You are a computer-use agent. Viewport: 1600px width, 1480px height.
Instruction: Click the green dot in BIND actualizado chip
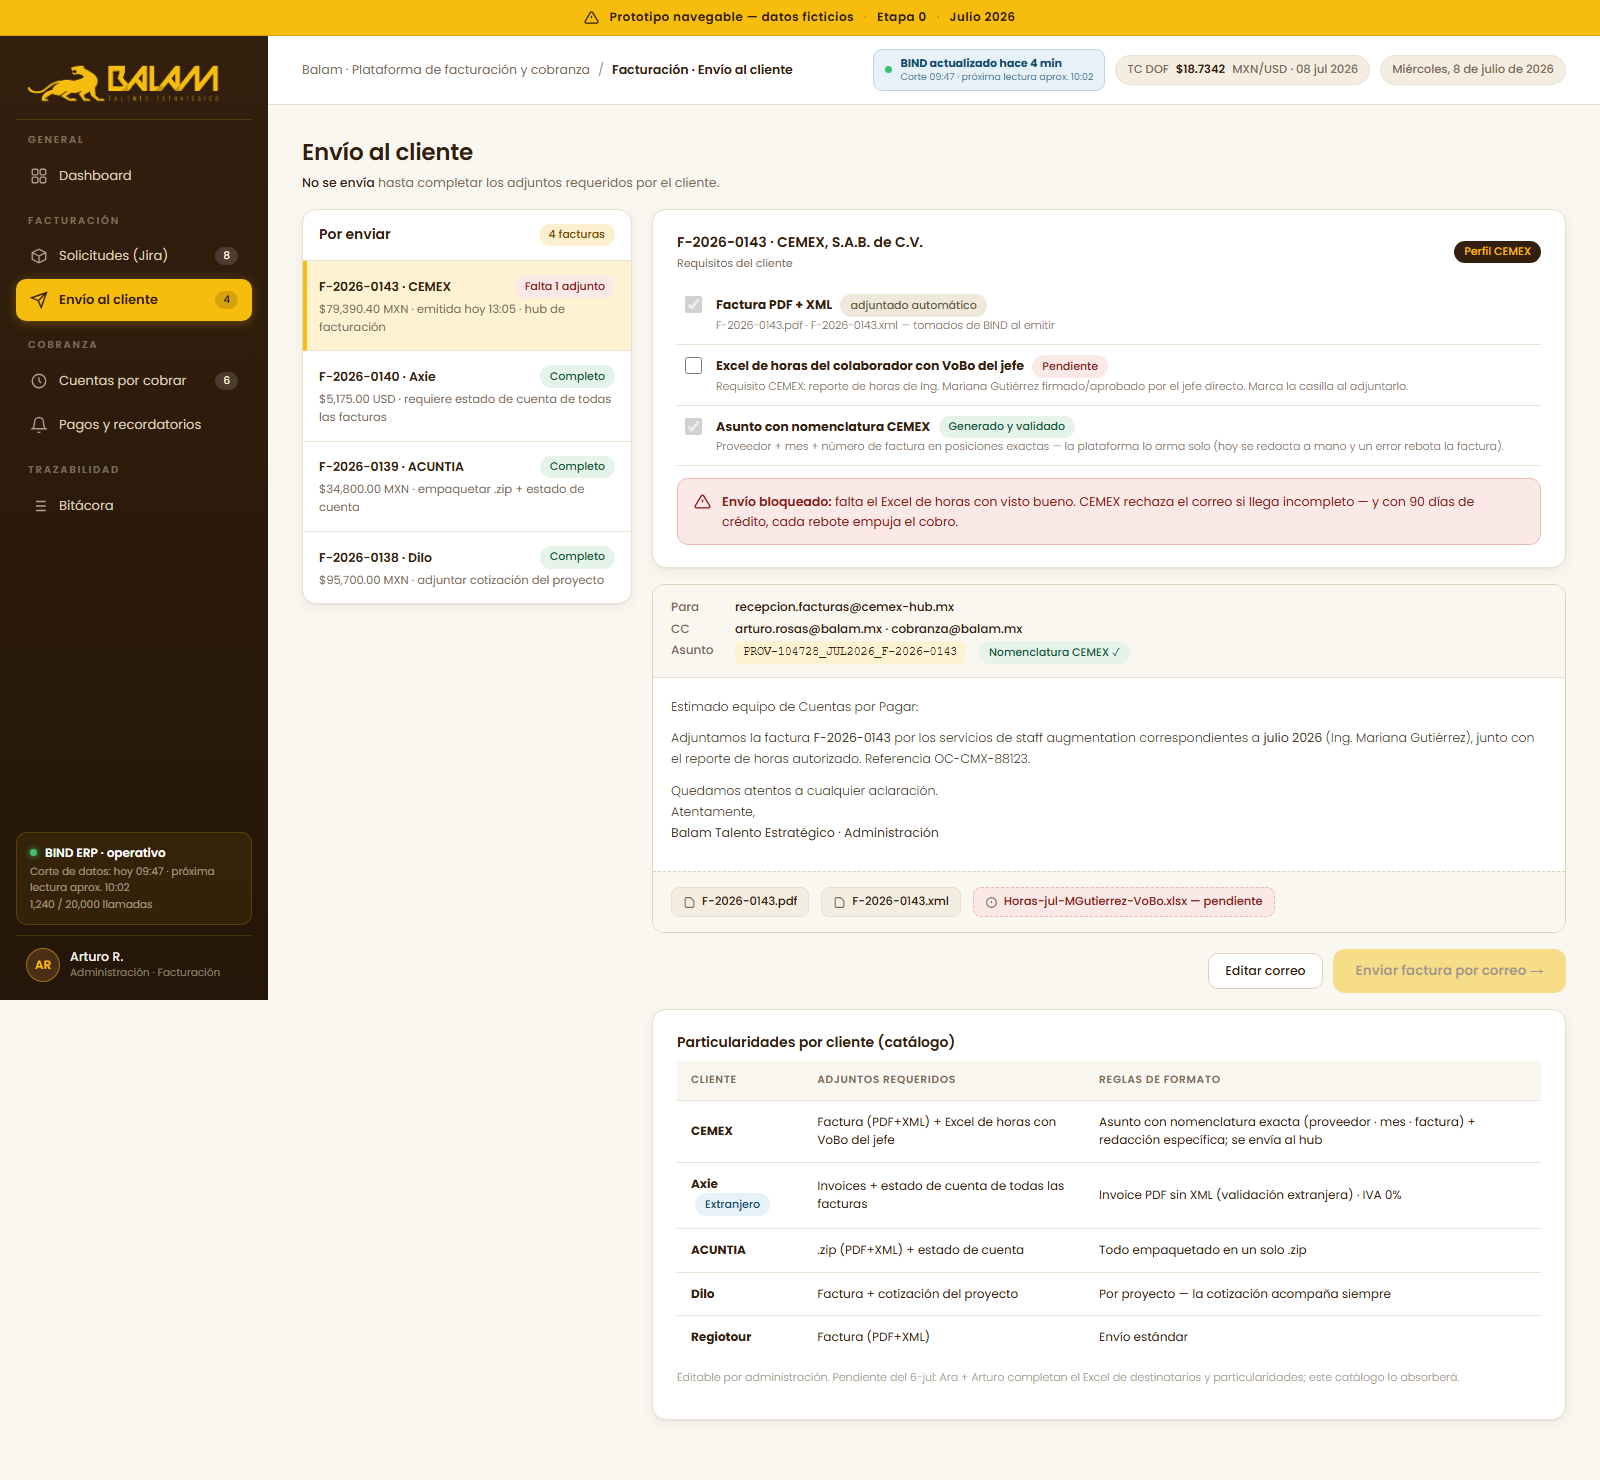(x=888, y=70)
